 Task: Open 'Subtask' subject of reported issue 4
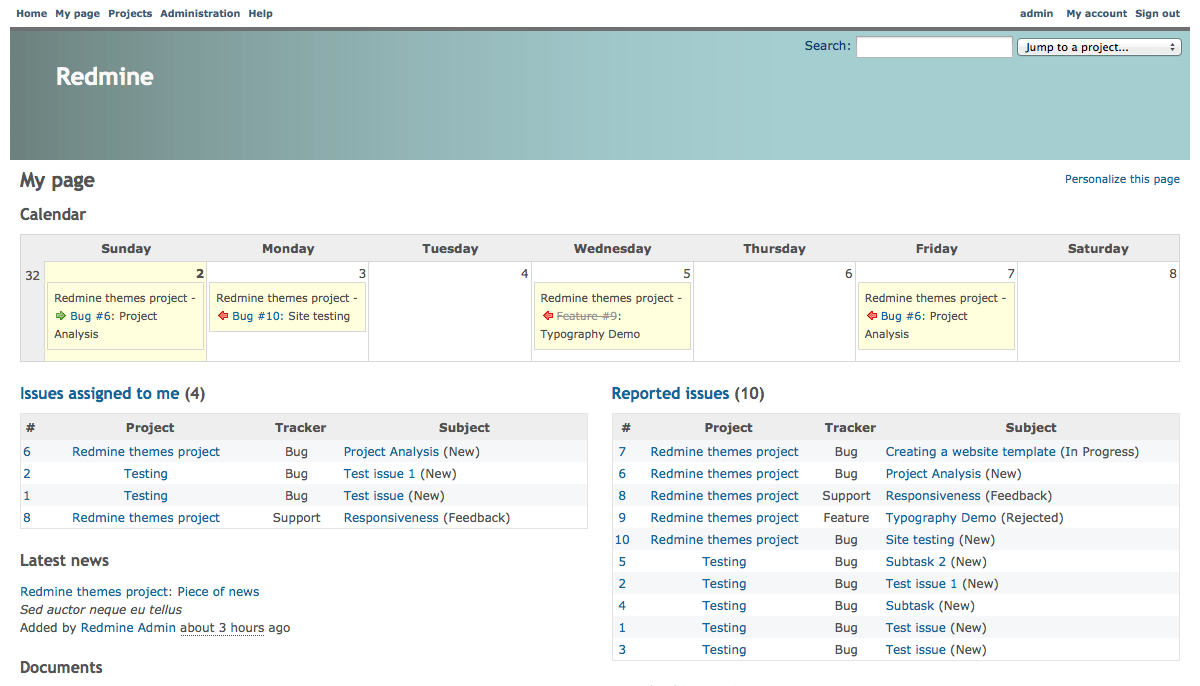point(910,606)
